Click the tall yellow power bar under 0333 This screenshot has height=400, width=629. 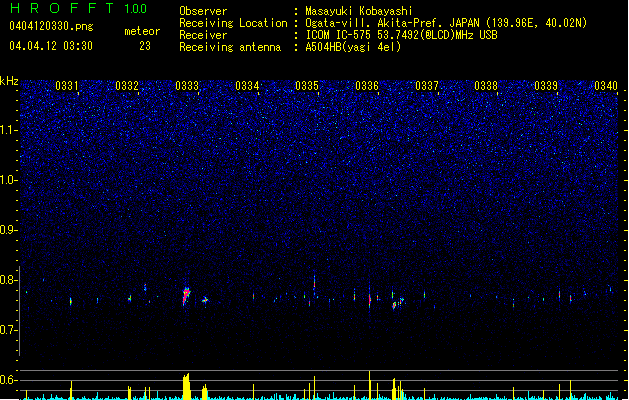186,387
